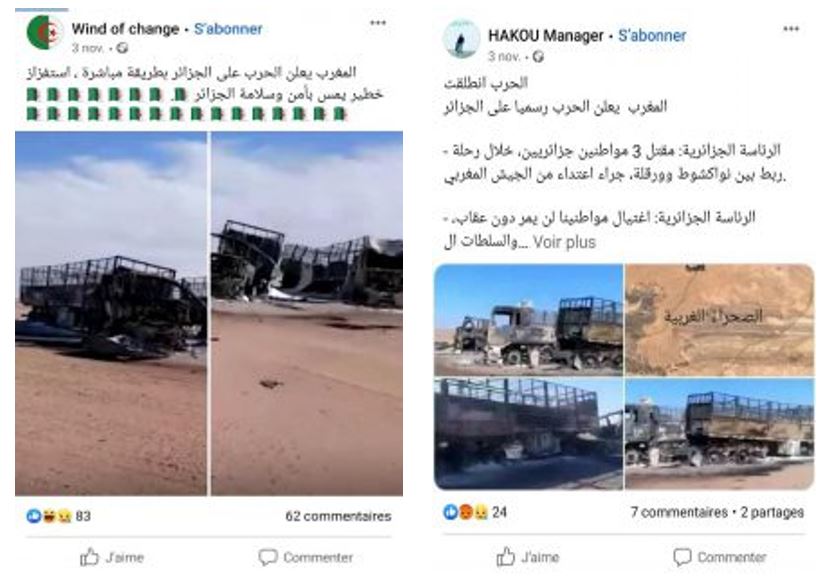Open 2 partages link
828x576 pixels.
[772, 512]
